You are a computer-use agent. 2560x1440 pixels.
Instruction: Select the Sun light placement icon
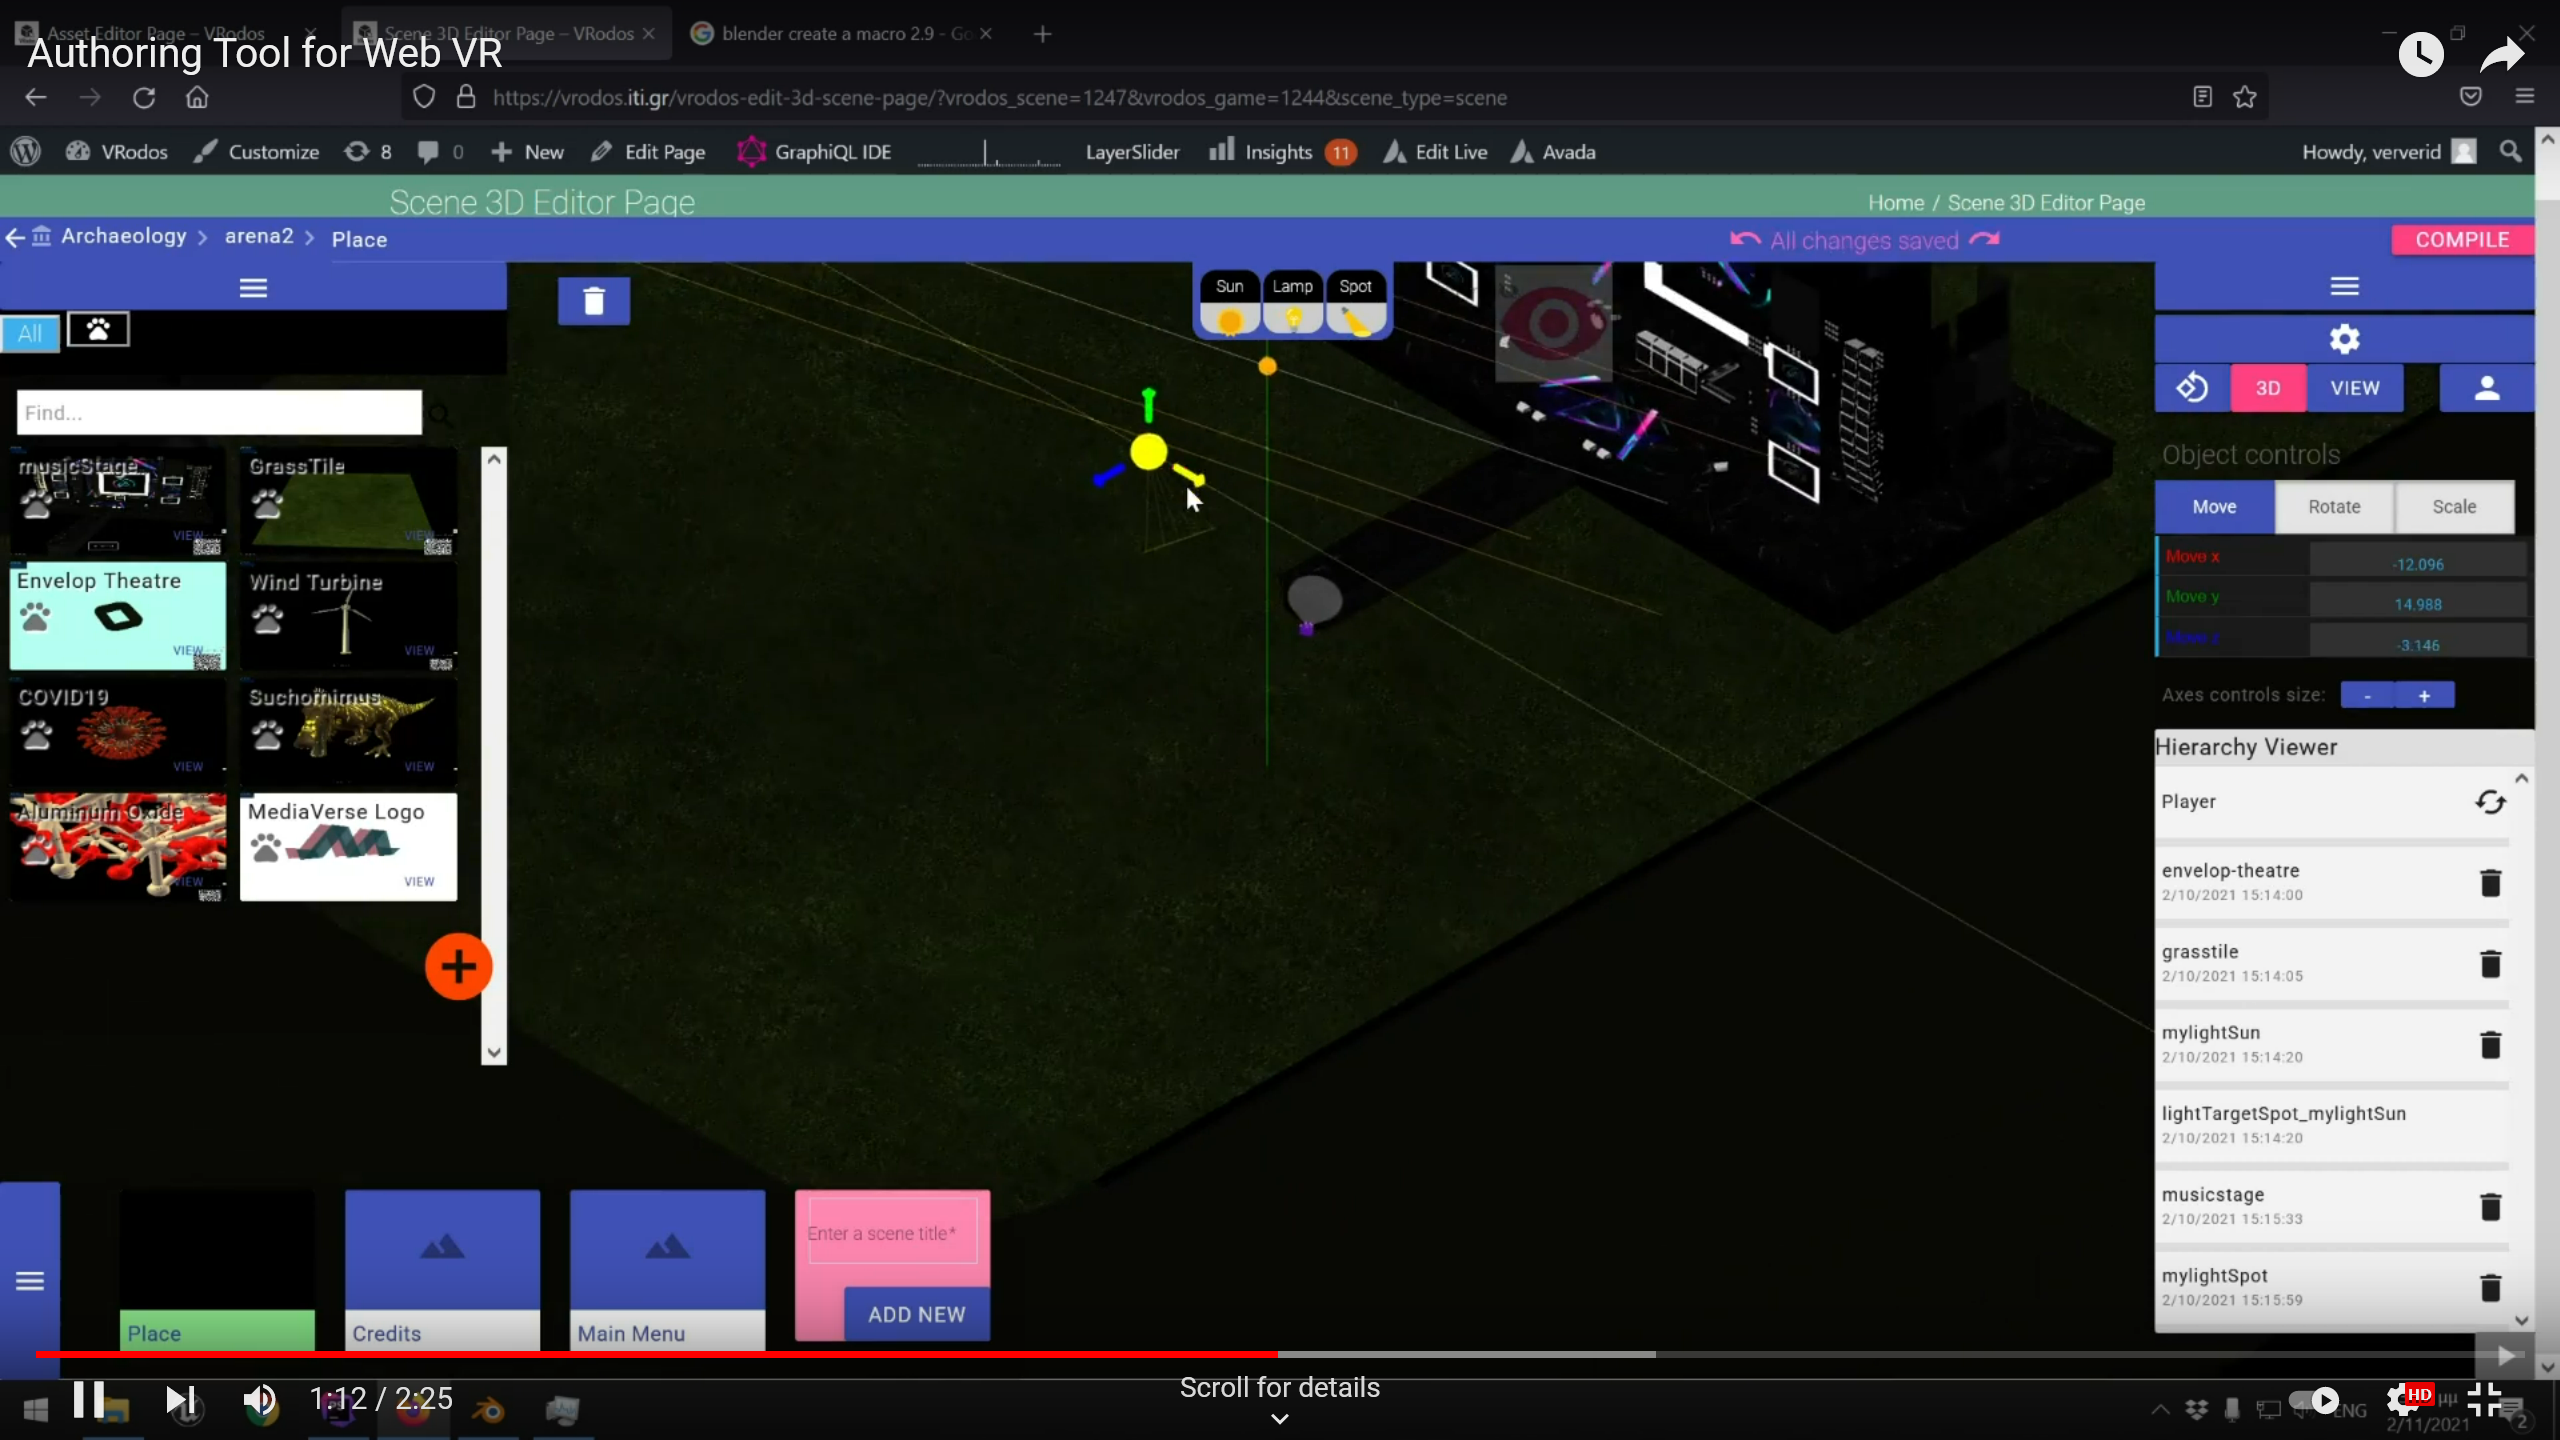1228,320
